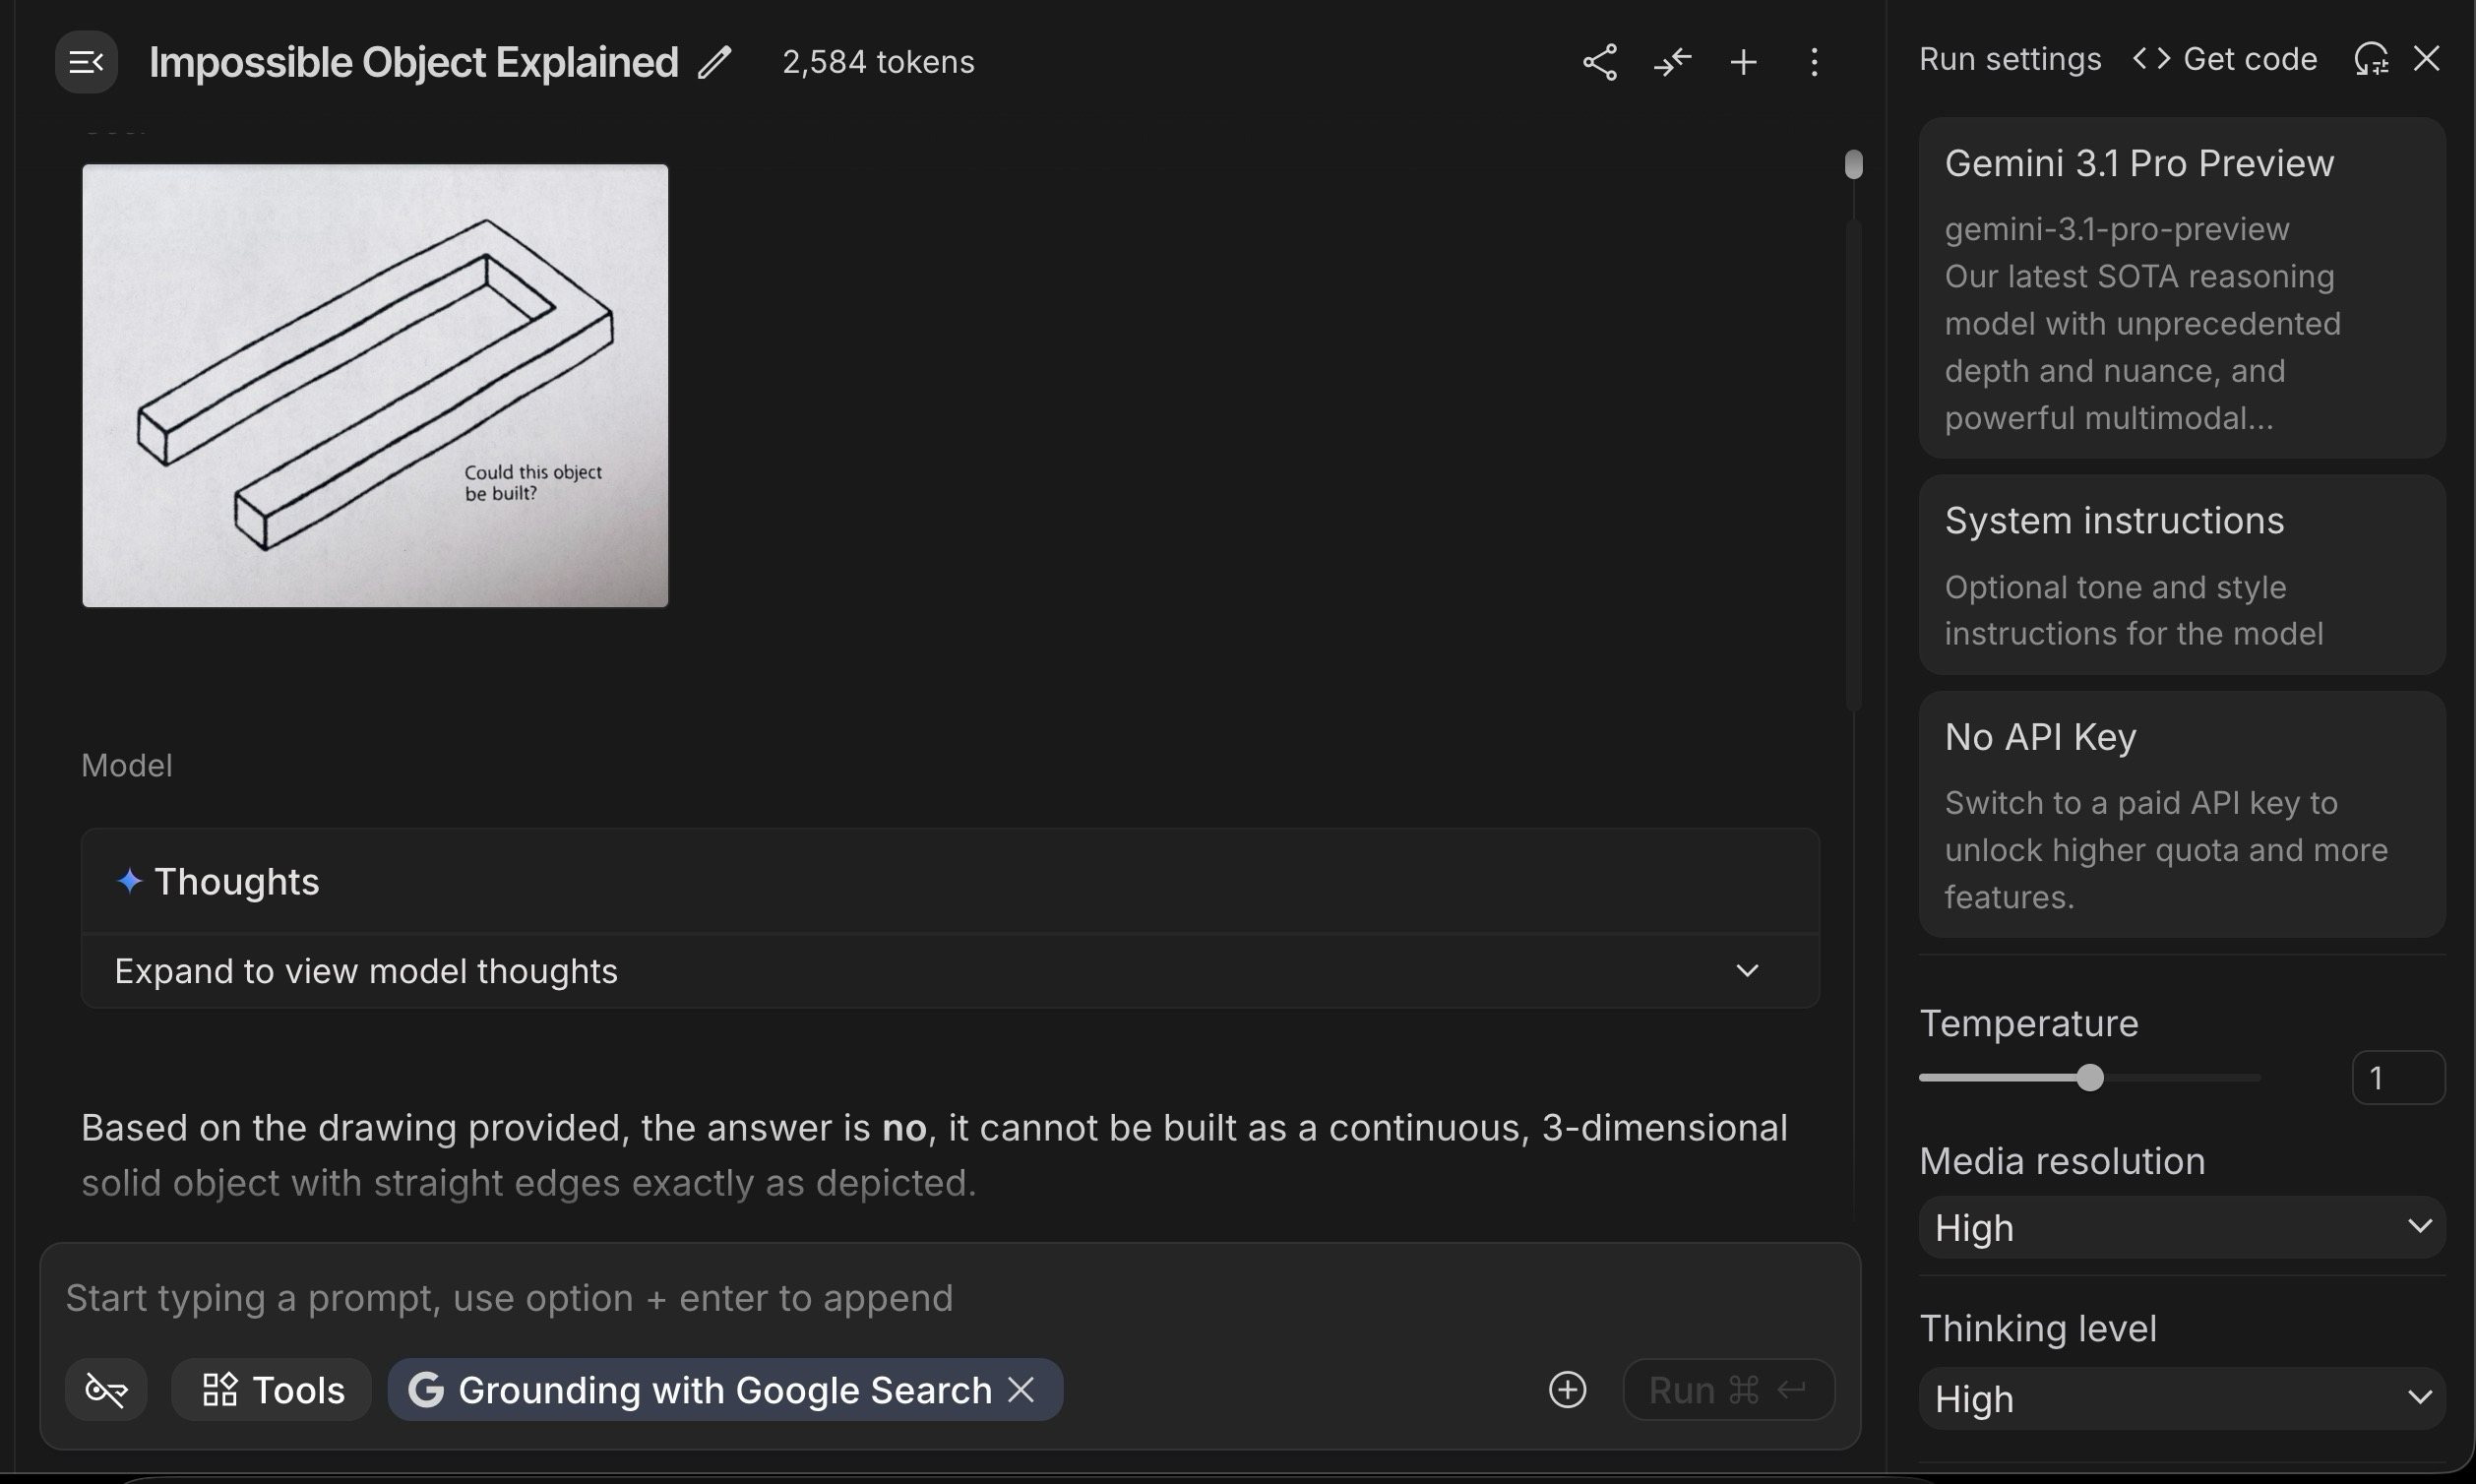The image size is (2476, 1484).
Task: Start a new chat with plus icon
Action: pyautogui.click(x=1743, y=62)
